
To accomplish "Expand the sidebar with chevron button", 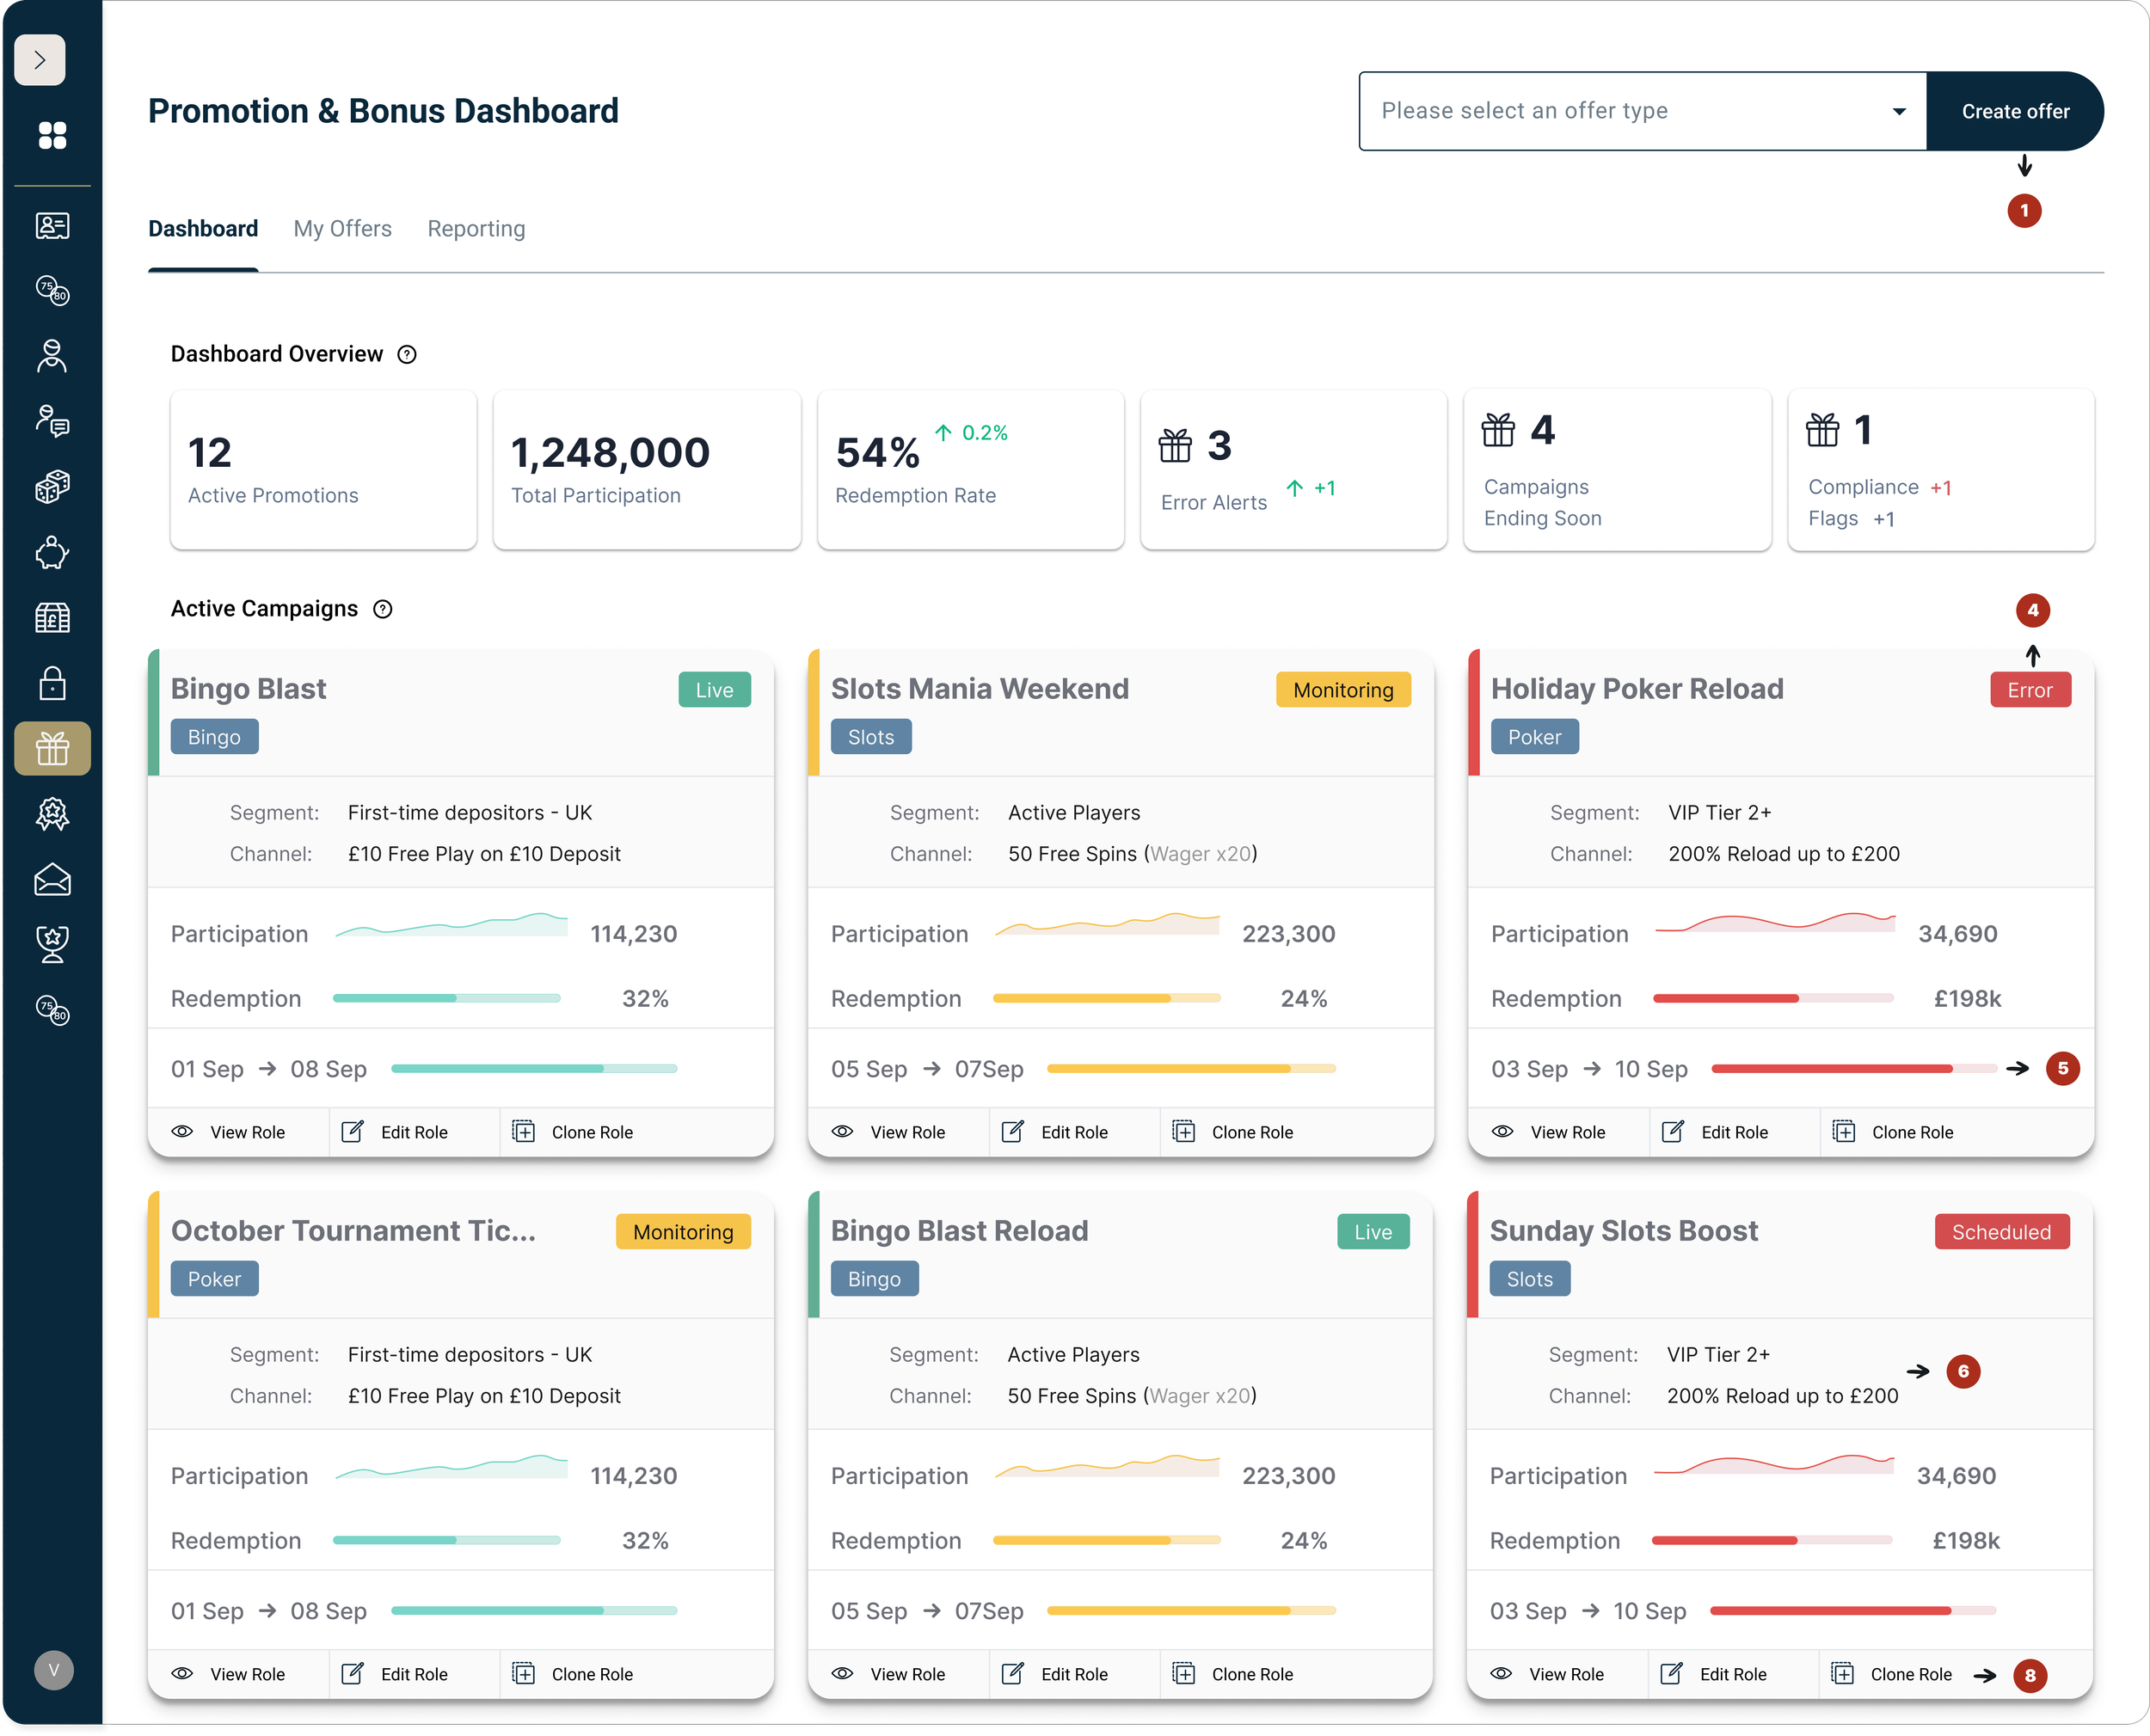I will coord(40,60).
